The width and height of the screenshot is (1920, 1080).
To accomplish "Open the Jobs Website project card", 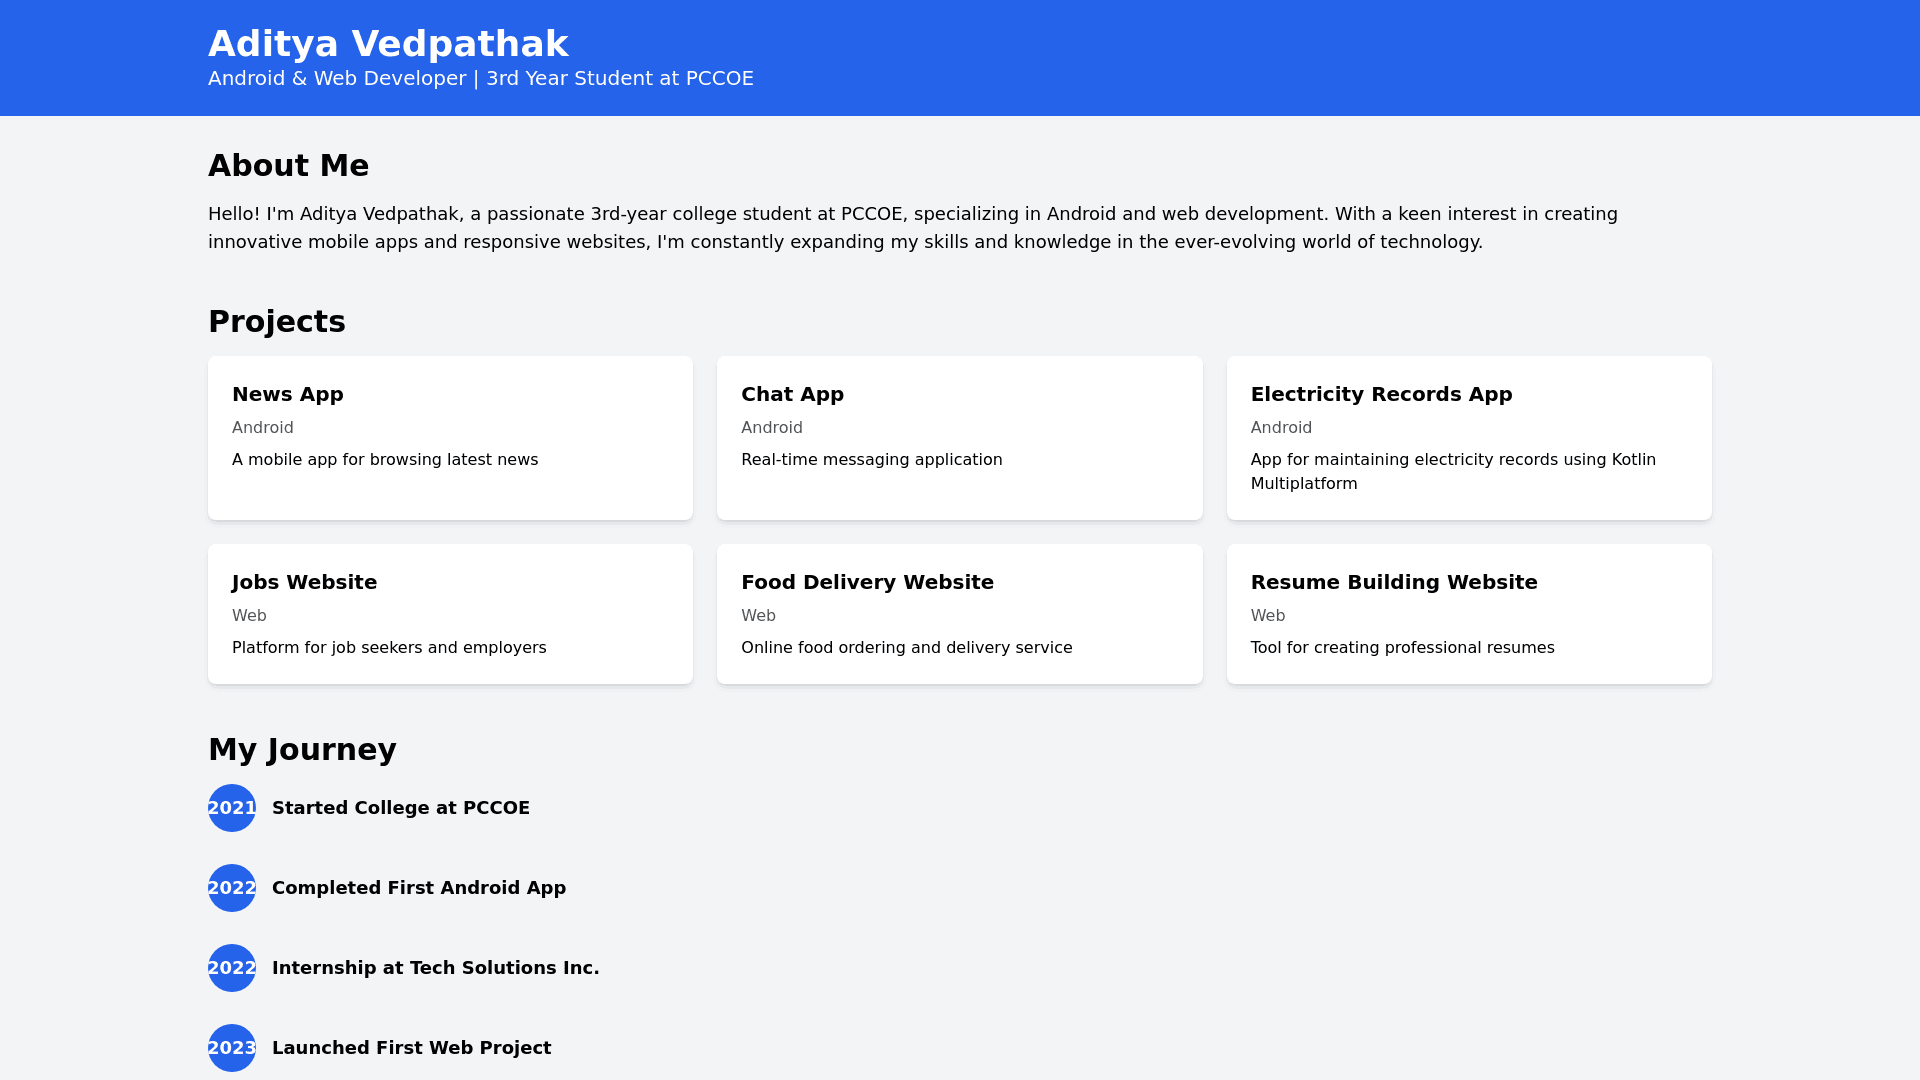I will tap(450, 614).
